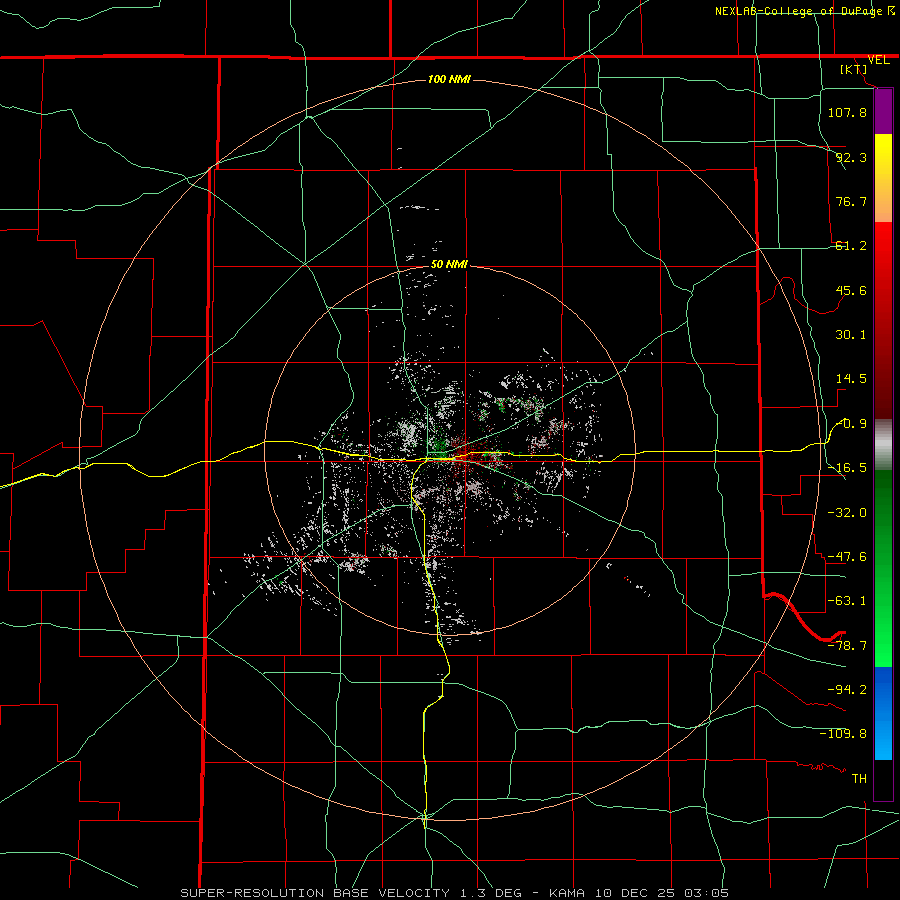Pick the green segment of the color bar
Viewport: 900px width, 900px height.
[883, 568]
